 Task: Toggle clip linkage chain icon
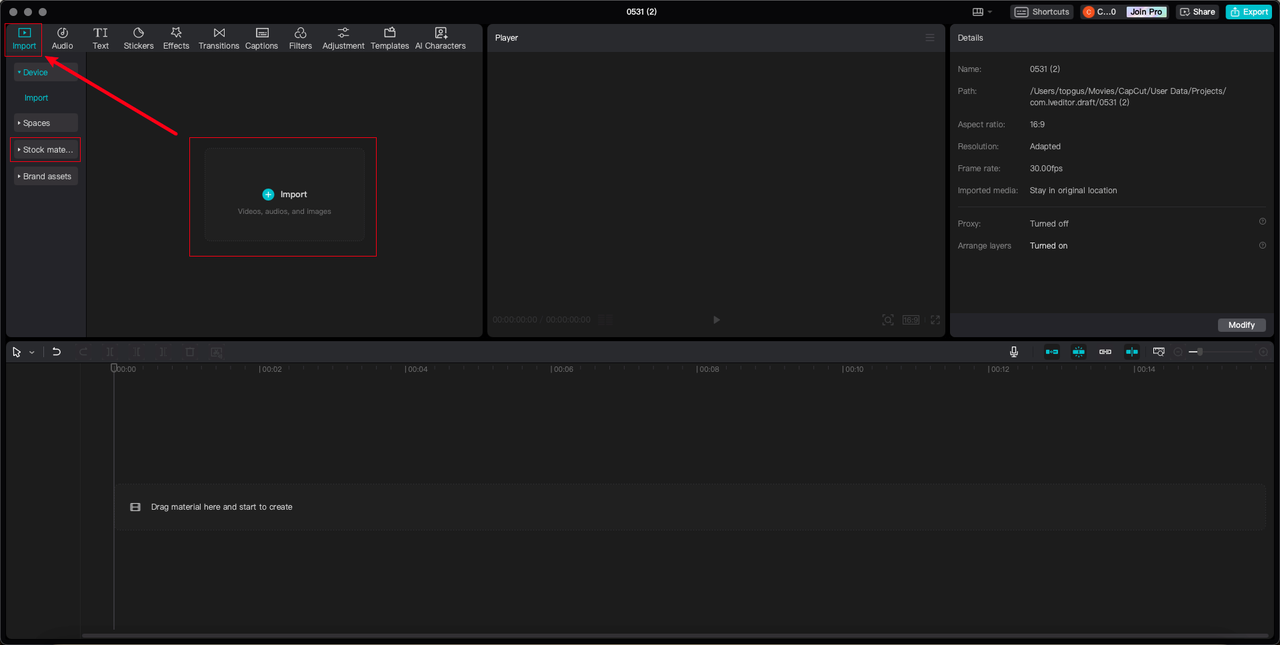(1105, 352)
